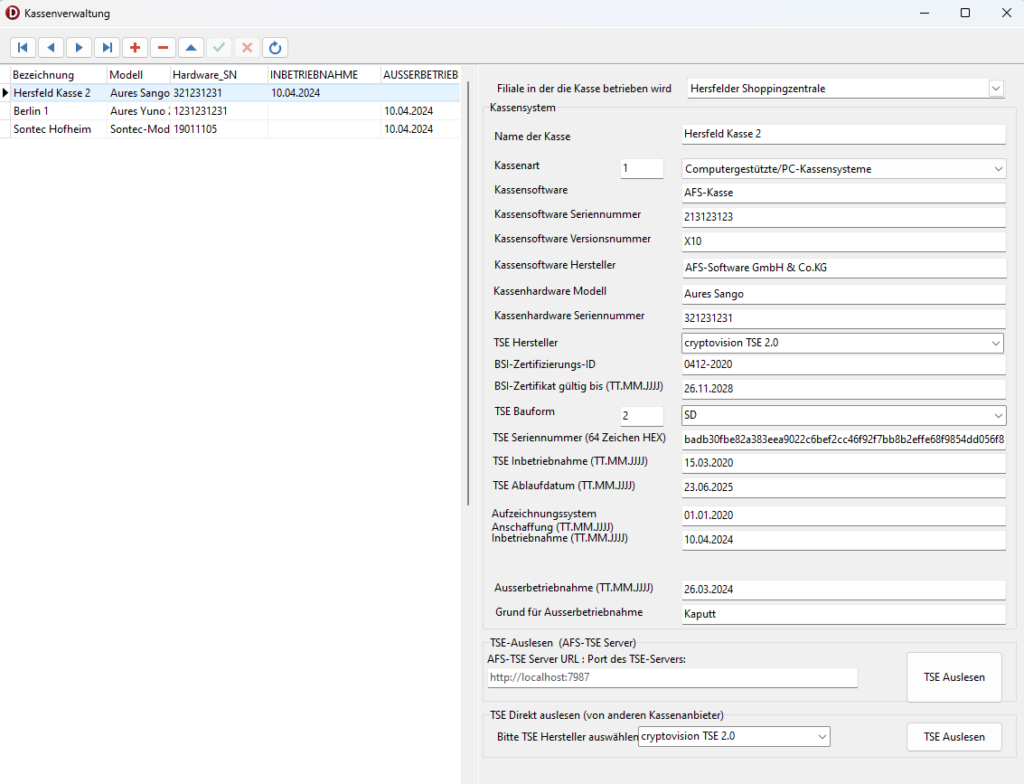Viewport: 1024px width, 784px height.
Task: Click the Kassensoftware Hersteller field
Action: coord(843,267)
